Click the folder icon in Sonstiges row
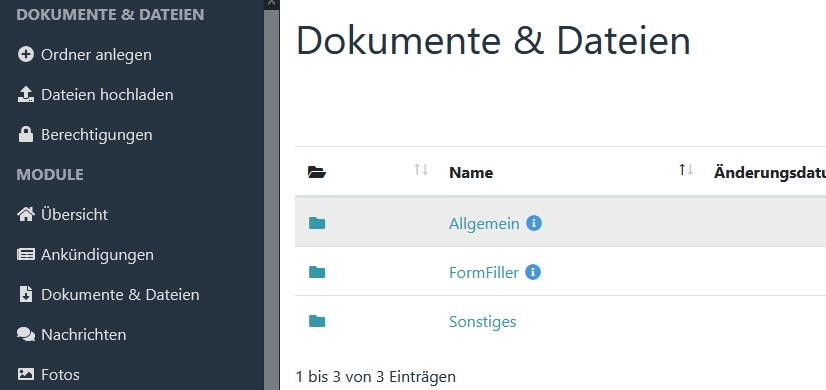 coord(317,321)
